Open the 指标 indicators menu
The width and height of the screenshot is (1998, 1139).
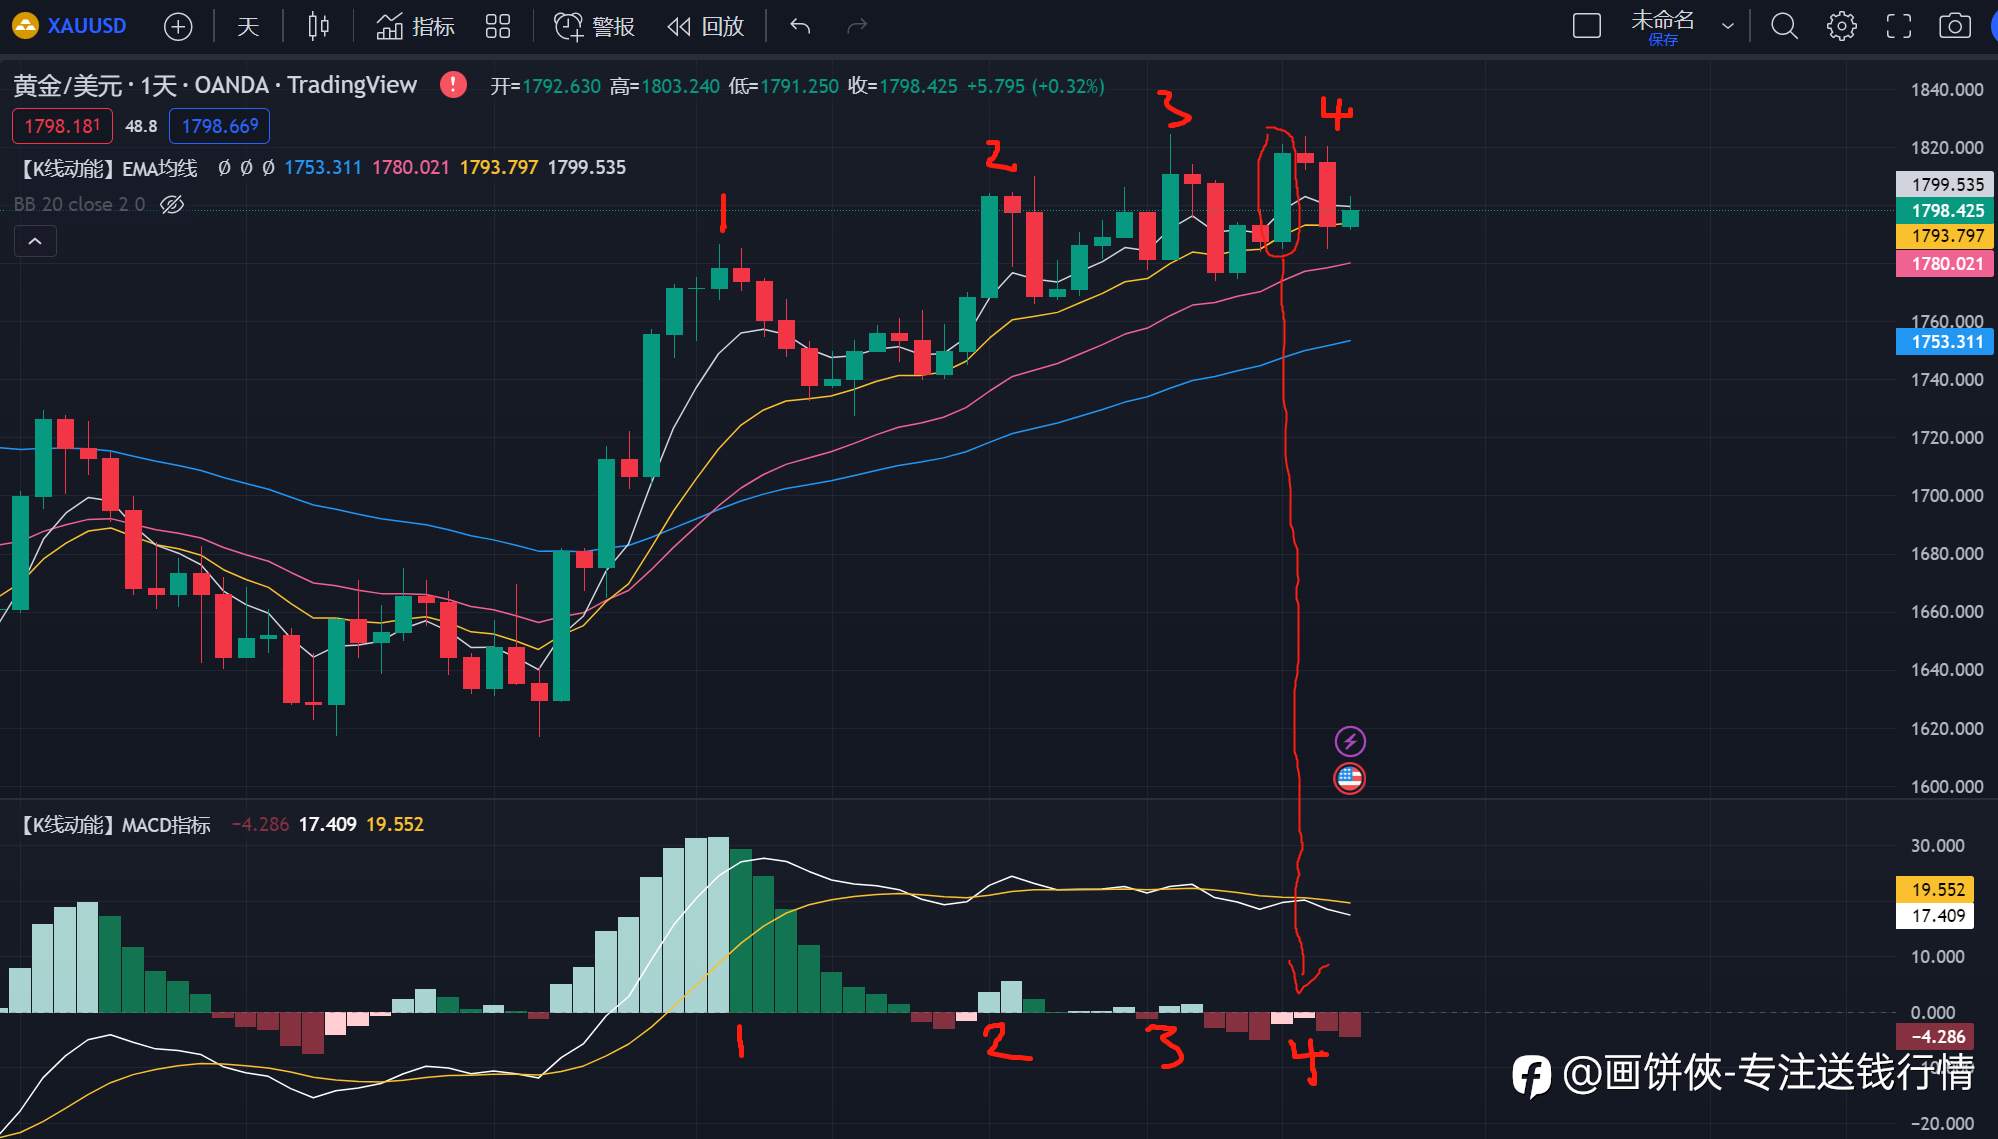(415, 27)
